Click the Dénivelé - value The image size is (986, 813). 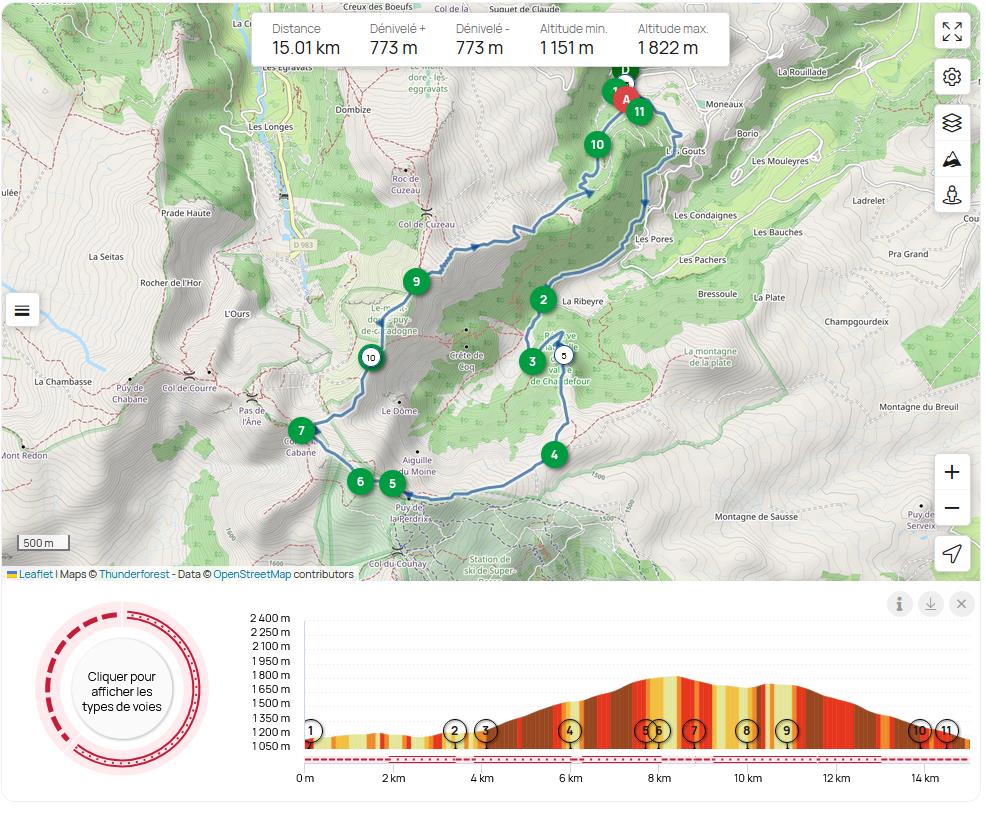click(x=480, y=48)
